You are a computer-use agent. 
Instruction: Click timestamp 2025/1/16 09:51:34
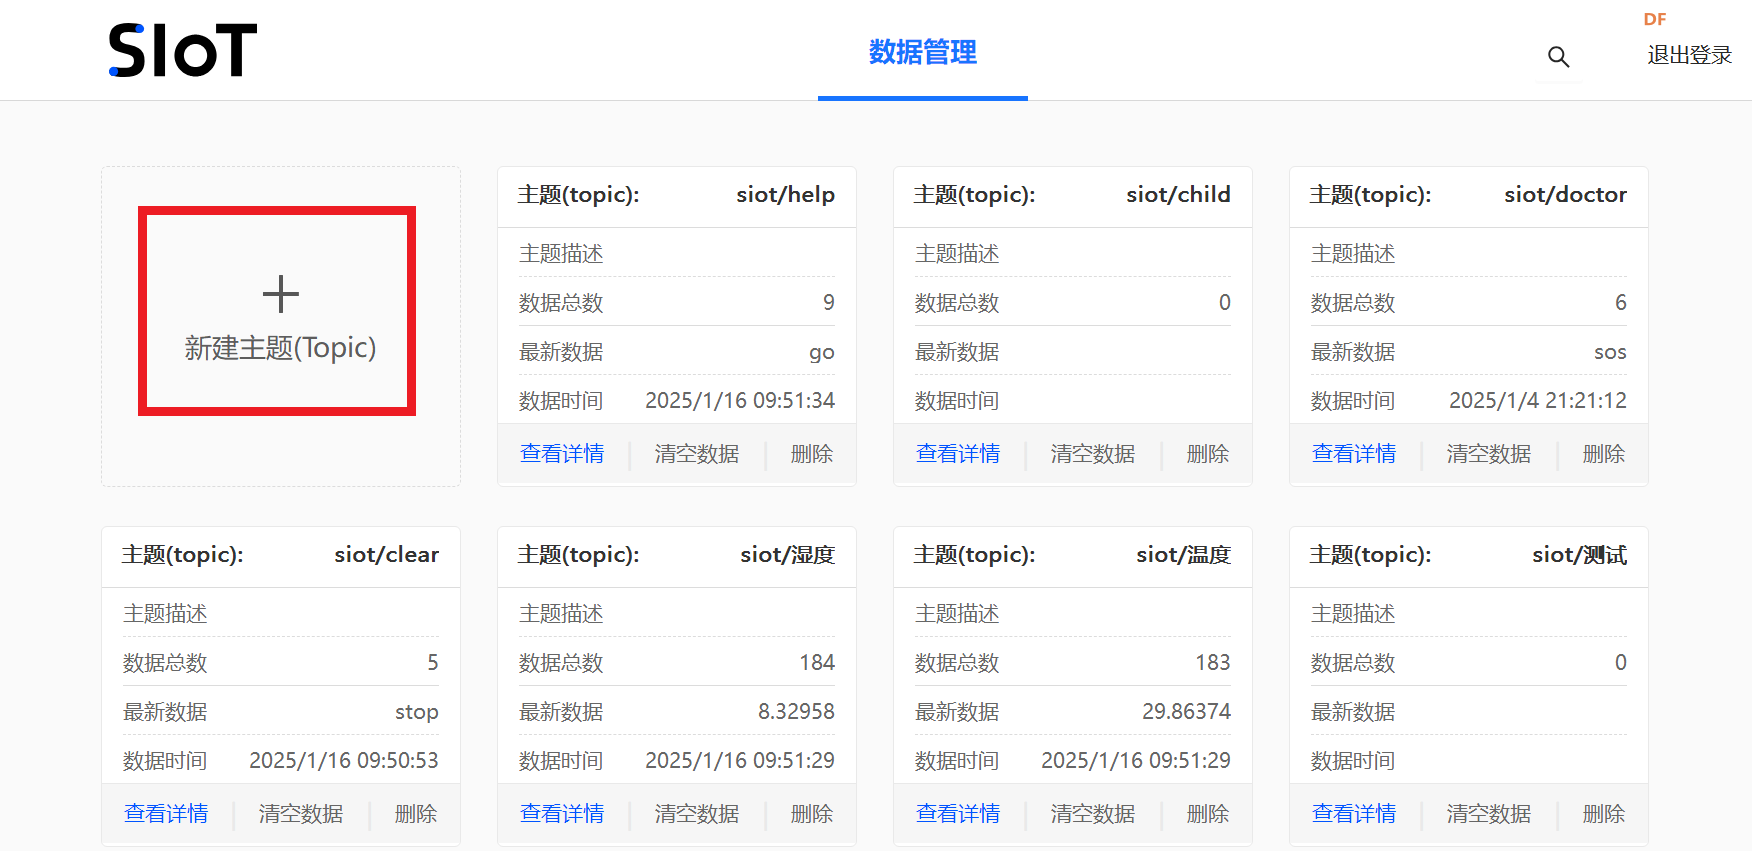pos(740,401)
